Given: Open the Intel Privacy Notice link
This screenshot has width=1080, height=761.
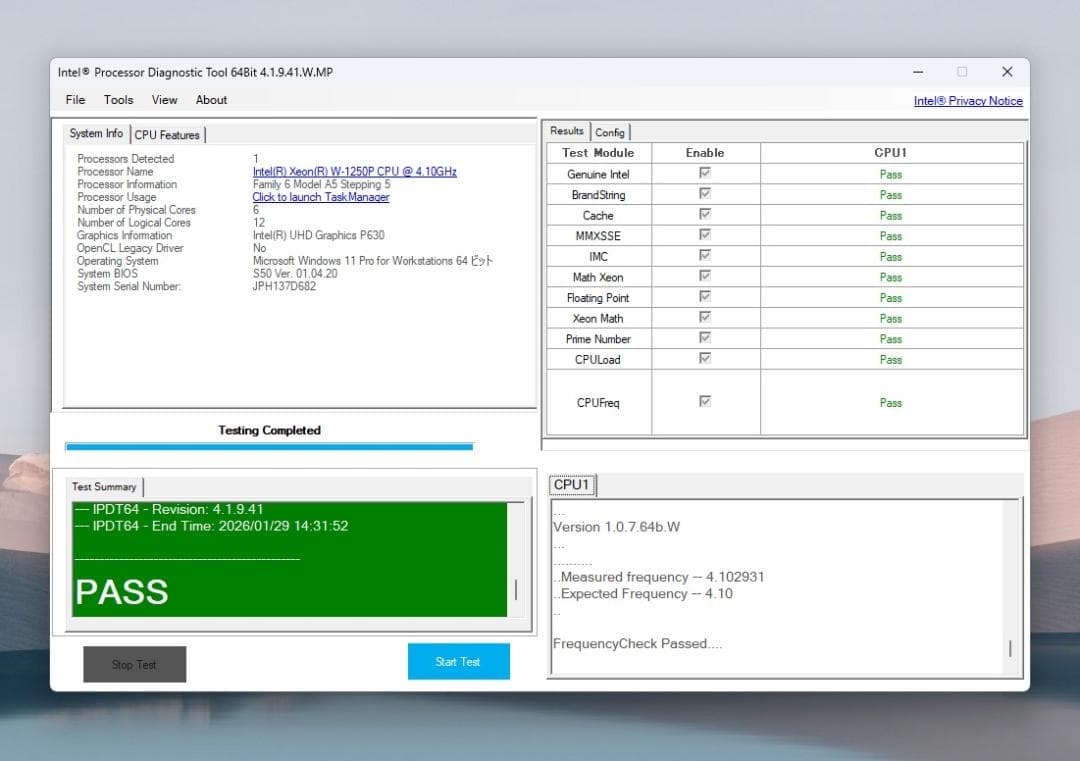Looking at the screenshot, I should [968, 100].
